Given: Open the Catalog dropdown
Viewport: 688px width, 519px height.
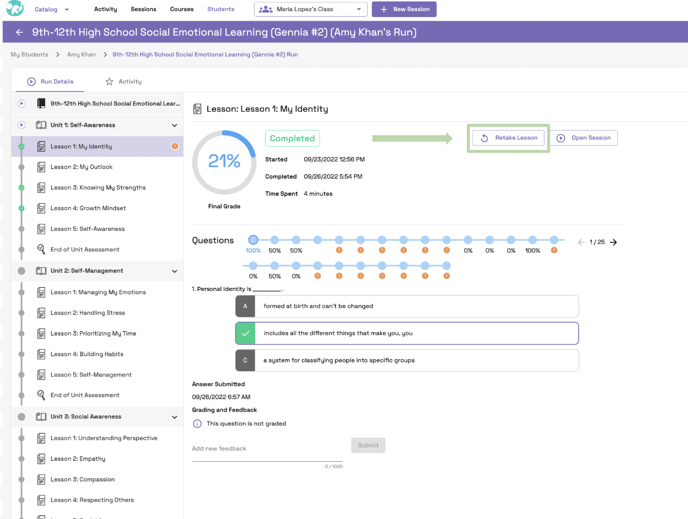Looking at the screenshot, I should click(x=51, y=9).
